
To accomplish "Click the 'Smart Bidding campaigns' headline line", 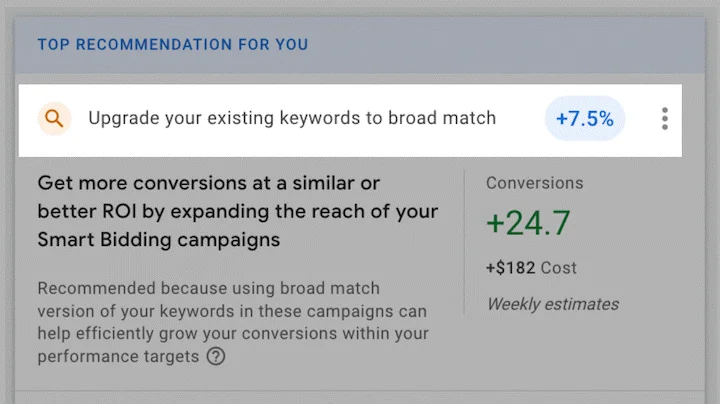I will [158, 240].
